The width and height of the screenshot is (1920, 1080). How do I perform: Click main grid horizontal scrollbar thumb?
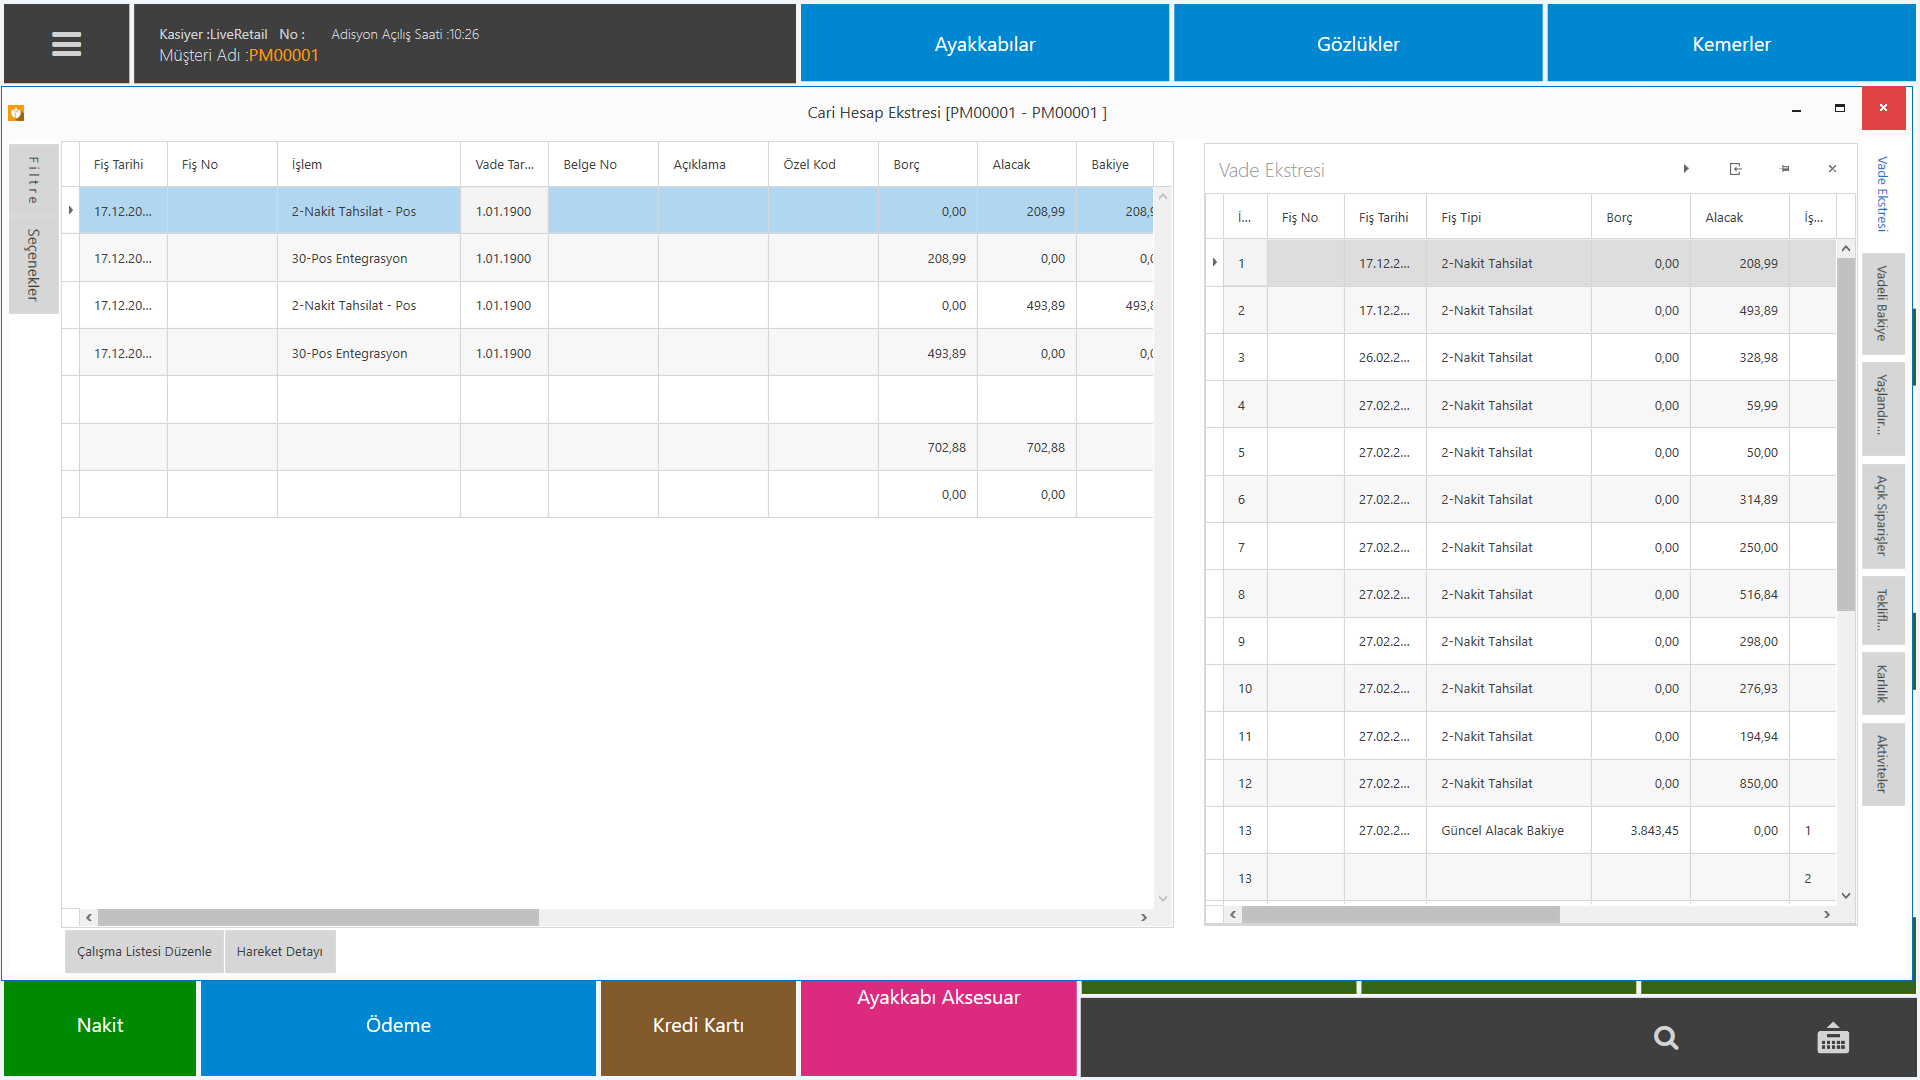coord(318,917)
